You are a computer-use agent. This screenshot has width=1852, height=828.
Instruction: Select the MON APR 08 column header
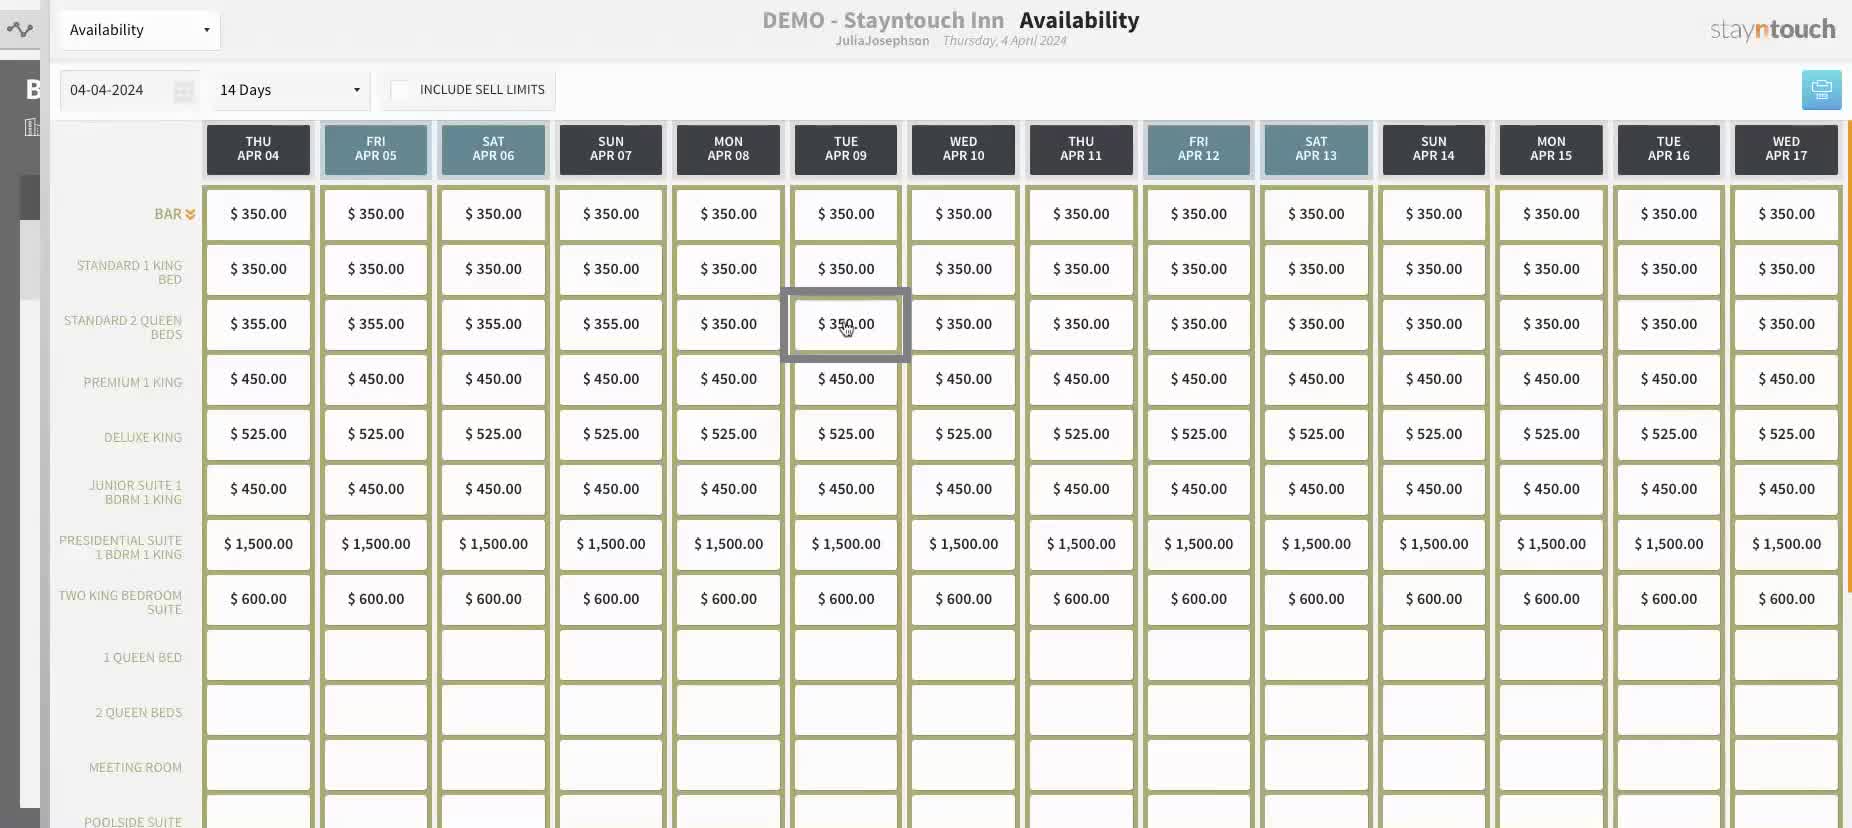pos(729,149)
